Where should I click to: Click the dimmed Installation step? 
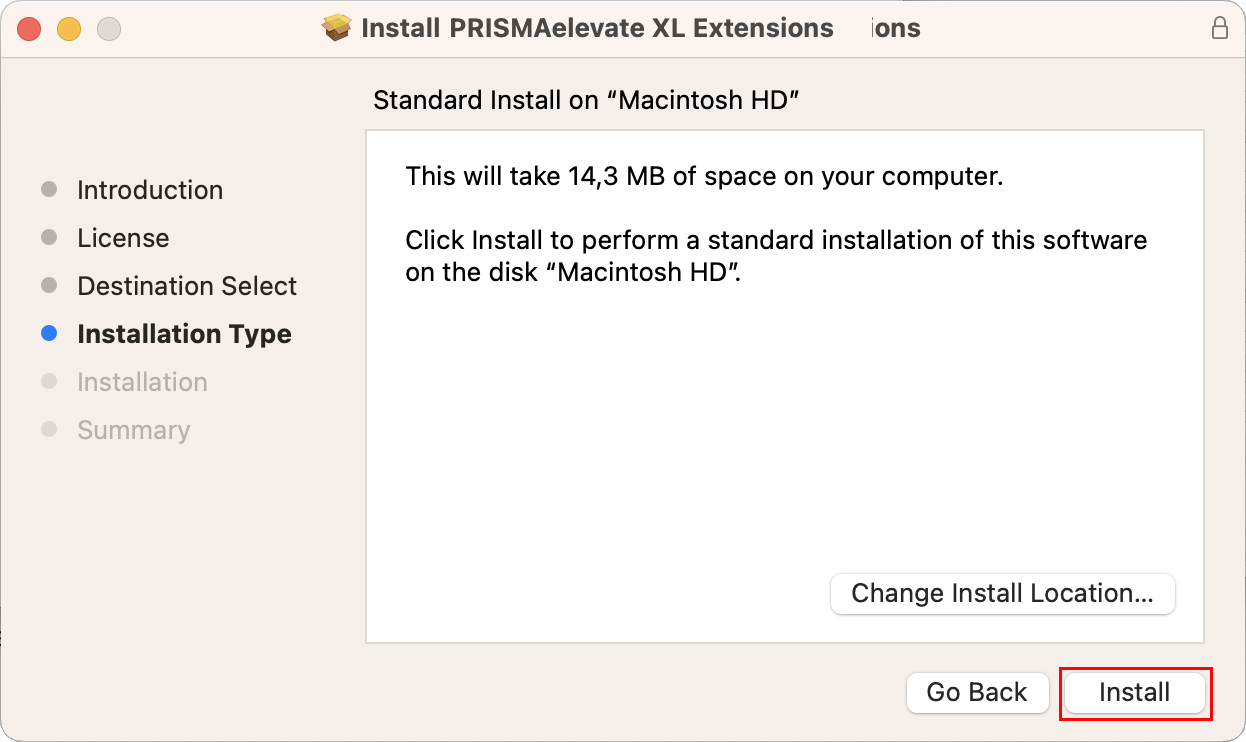(142, 382)
